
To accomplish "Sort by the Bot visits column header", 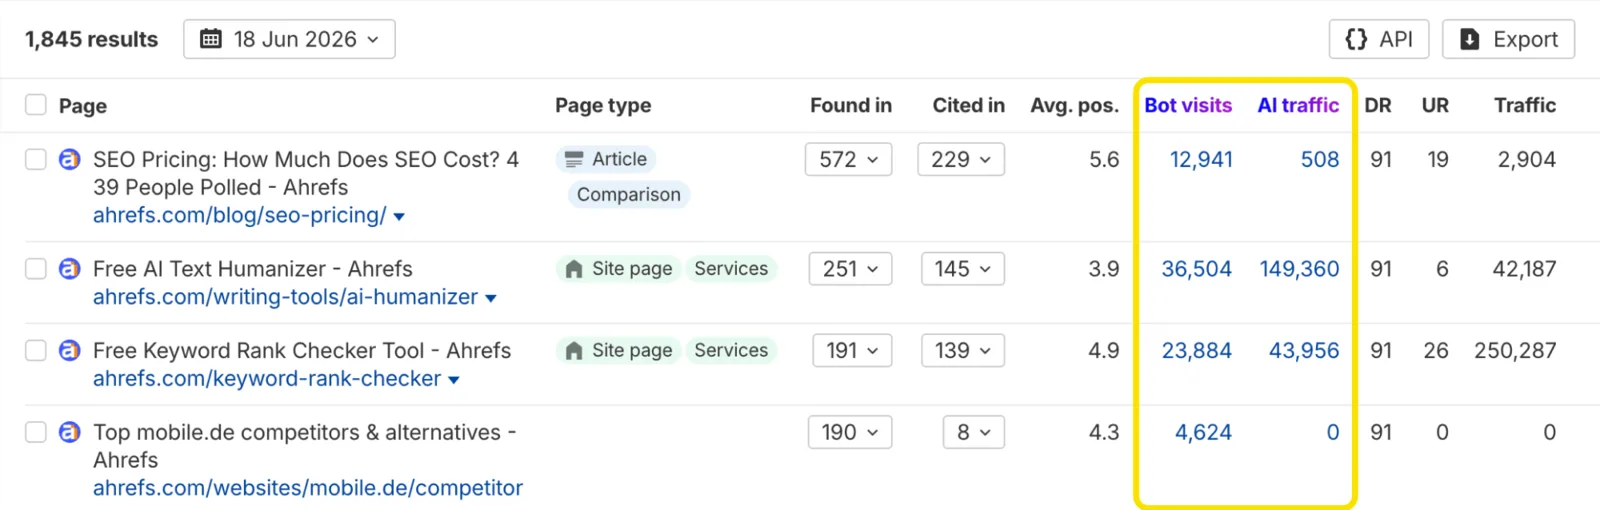I will [1188, 105].
